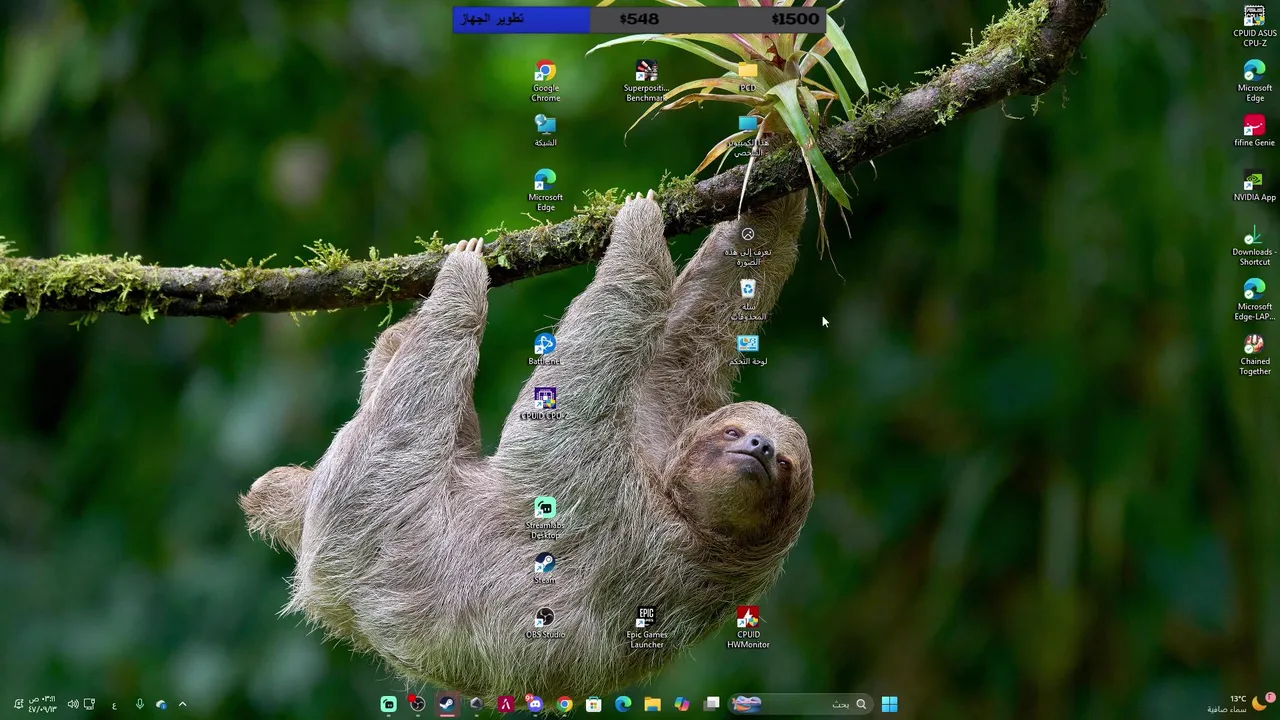Open Discord from the taskbar
1280x720 pixels.
[x=535, y=704]
